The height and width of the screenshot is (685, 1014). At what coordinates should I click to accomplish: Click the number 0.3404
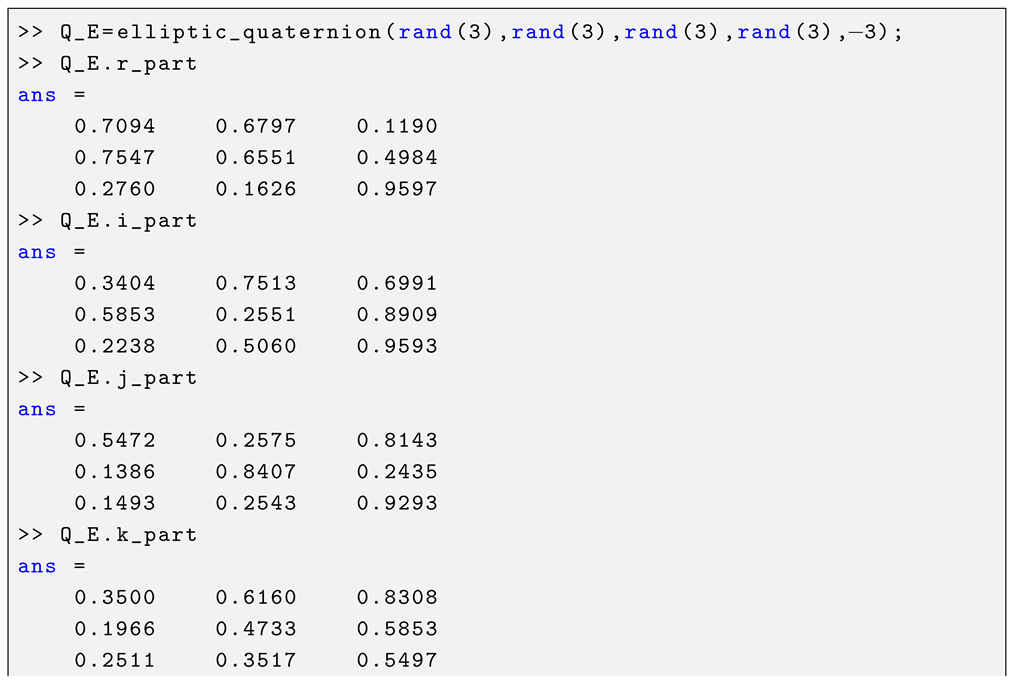pos(115,284)
